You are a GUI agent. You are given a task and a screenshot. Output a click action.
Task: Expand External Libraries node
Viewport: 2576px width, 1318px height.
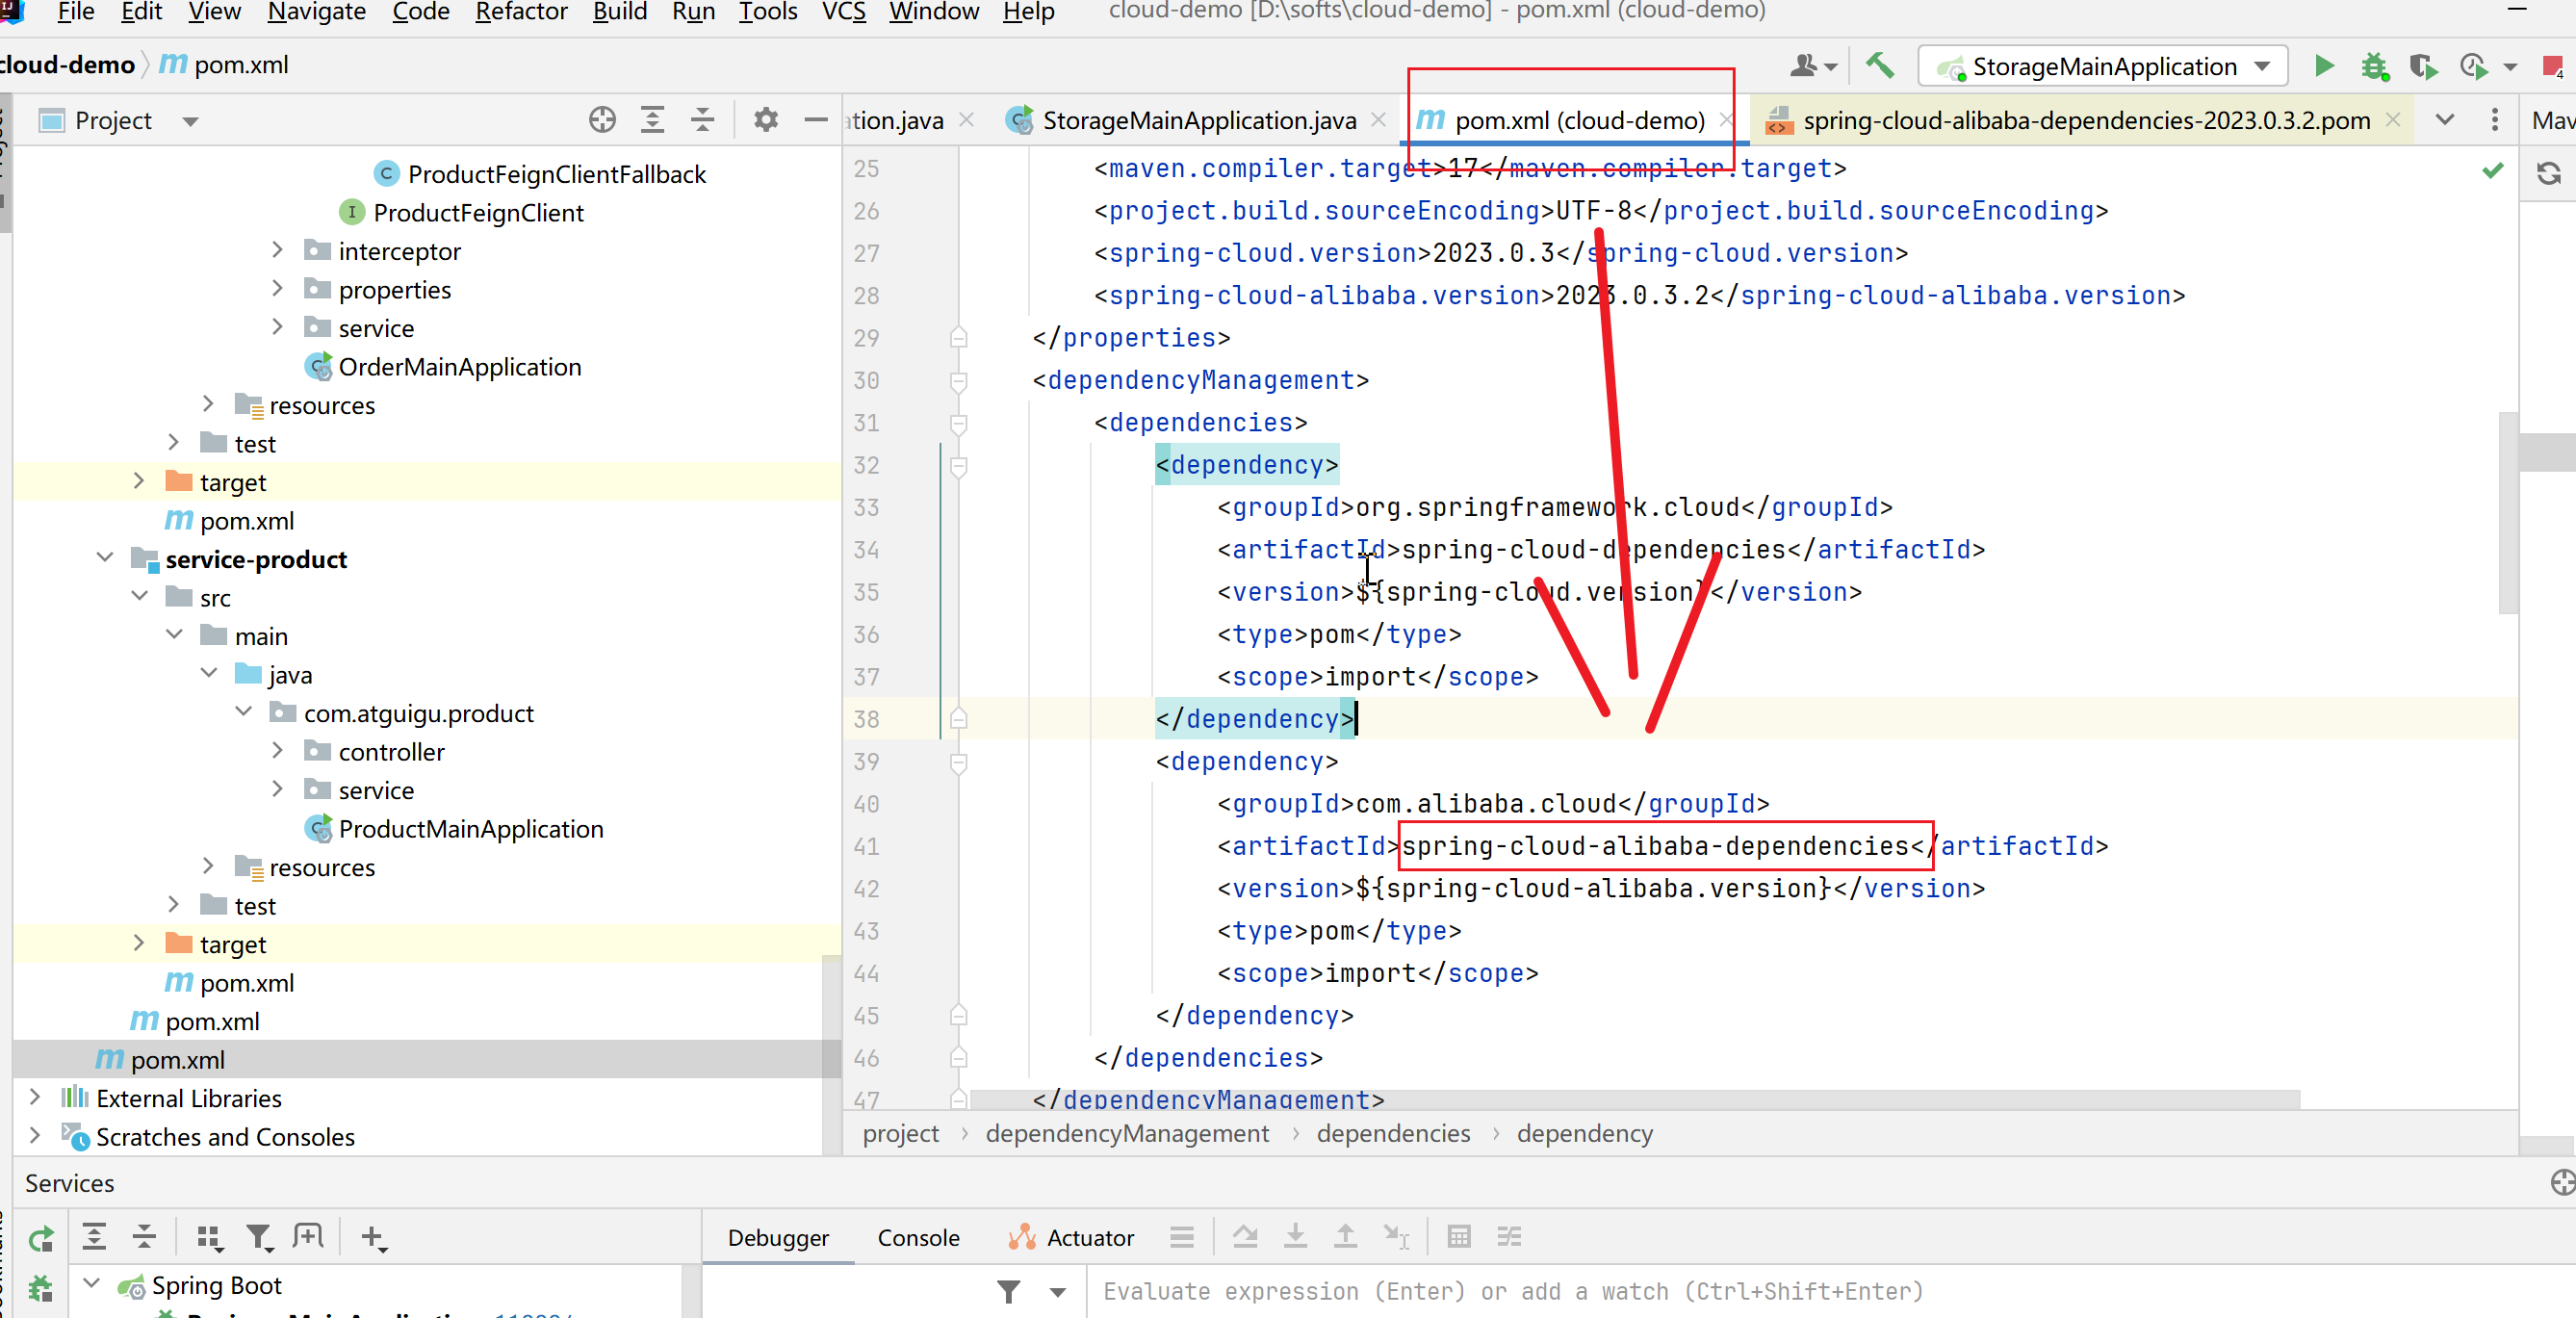(x=35, y=1097)
